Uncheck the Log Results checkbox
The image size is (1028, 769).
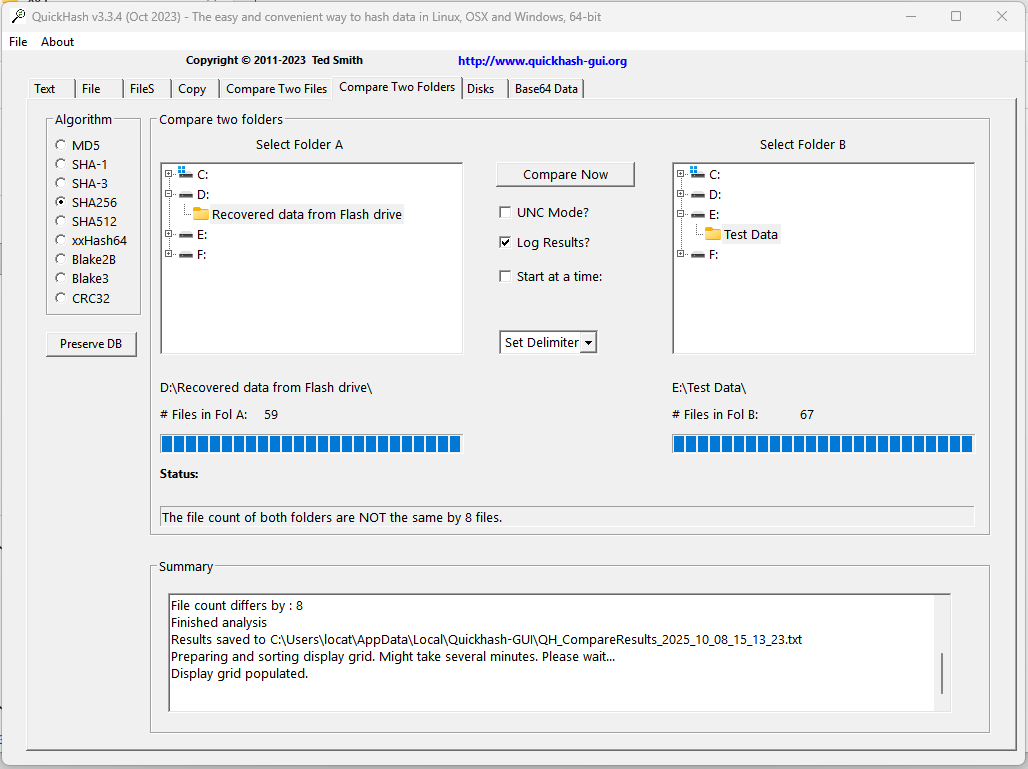(x=505, y=242)
